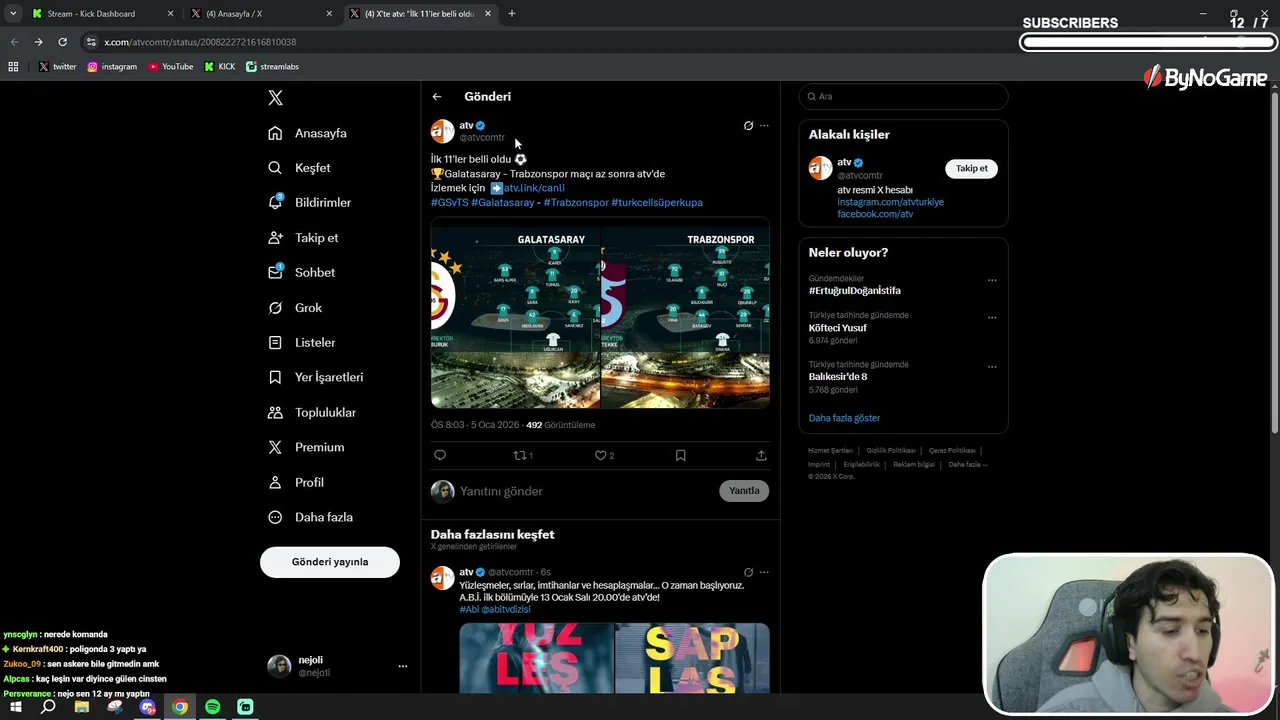
Task: View Trabzonspor lineup image
Action: (685, 313)
